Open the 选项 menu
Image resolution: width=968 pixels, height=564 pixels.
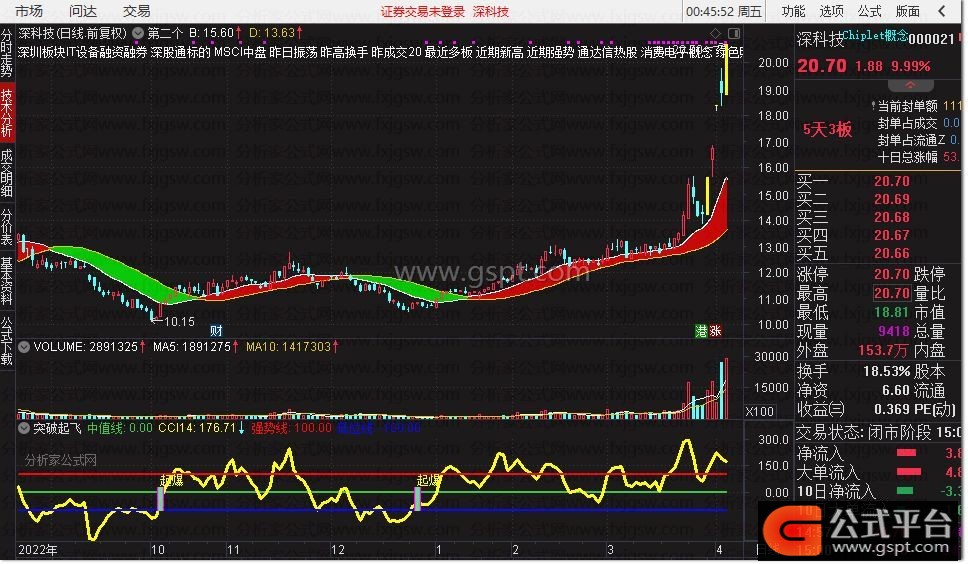[x=831, y=11]
